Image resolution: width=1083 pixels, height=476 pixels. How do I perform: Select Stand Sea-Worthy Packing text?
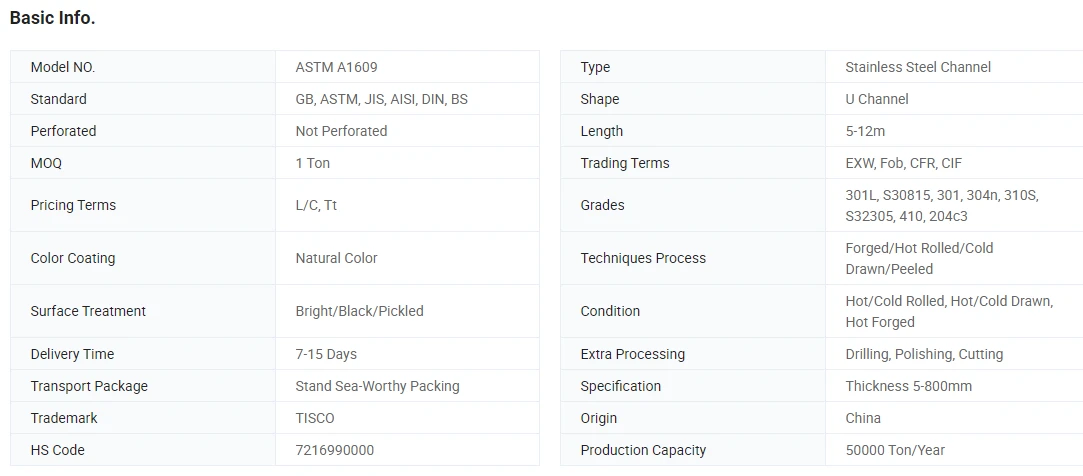tap(377, 385)
